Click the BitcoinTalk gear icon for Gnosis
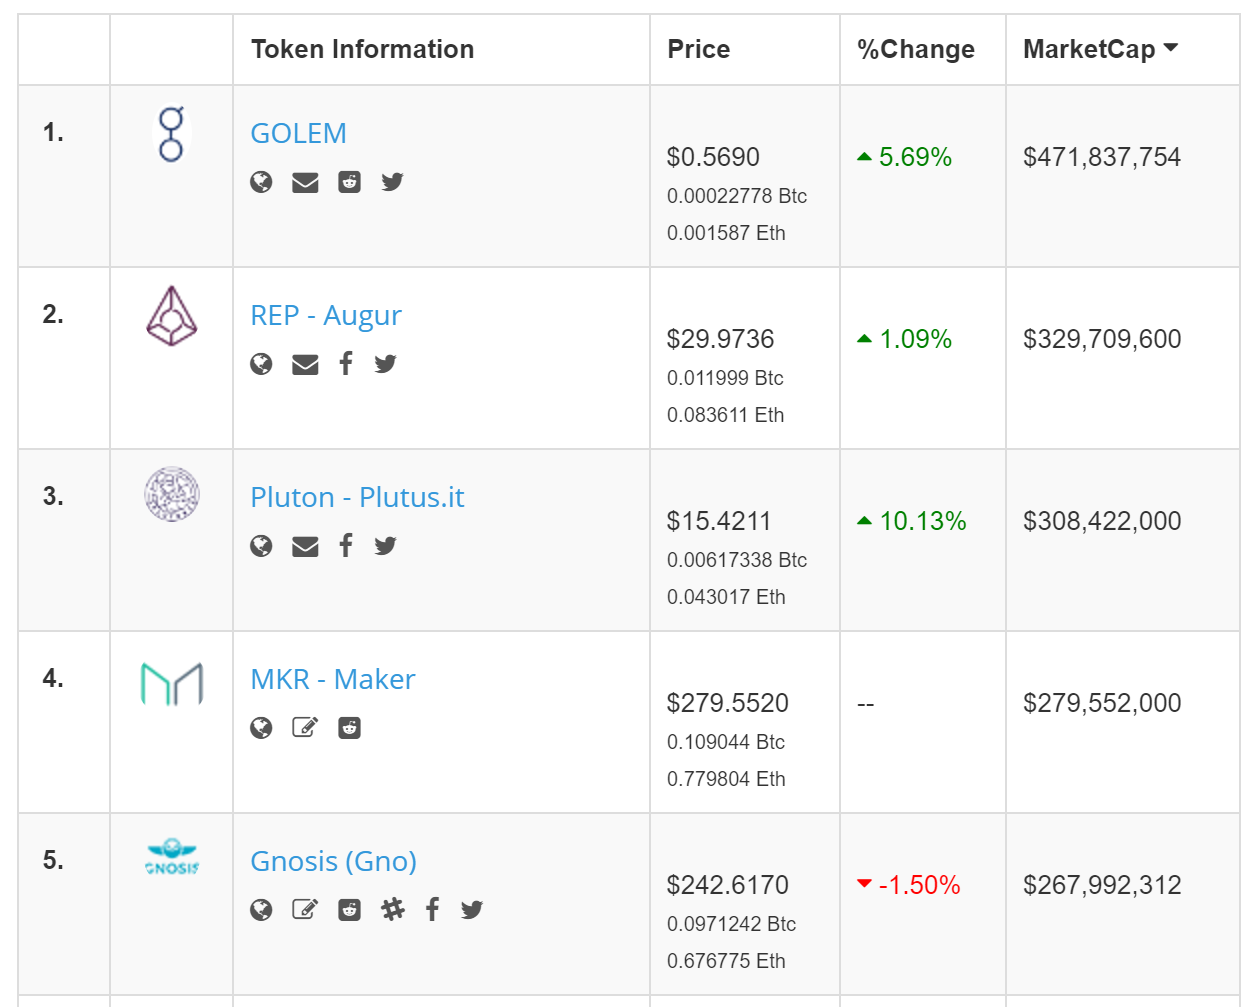This screenshot has width=1249, height=1007. click(392, 909)
